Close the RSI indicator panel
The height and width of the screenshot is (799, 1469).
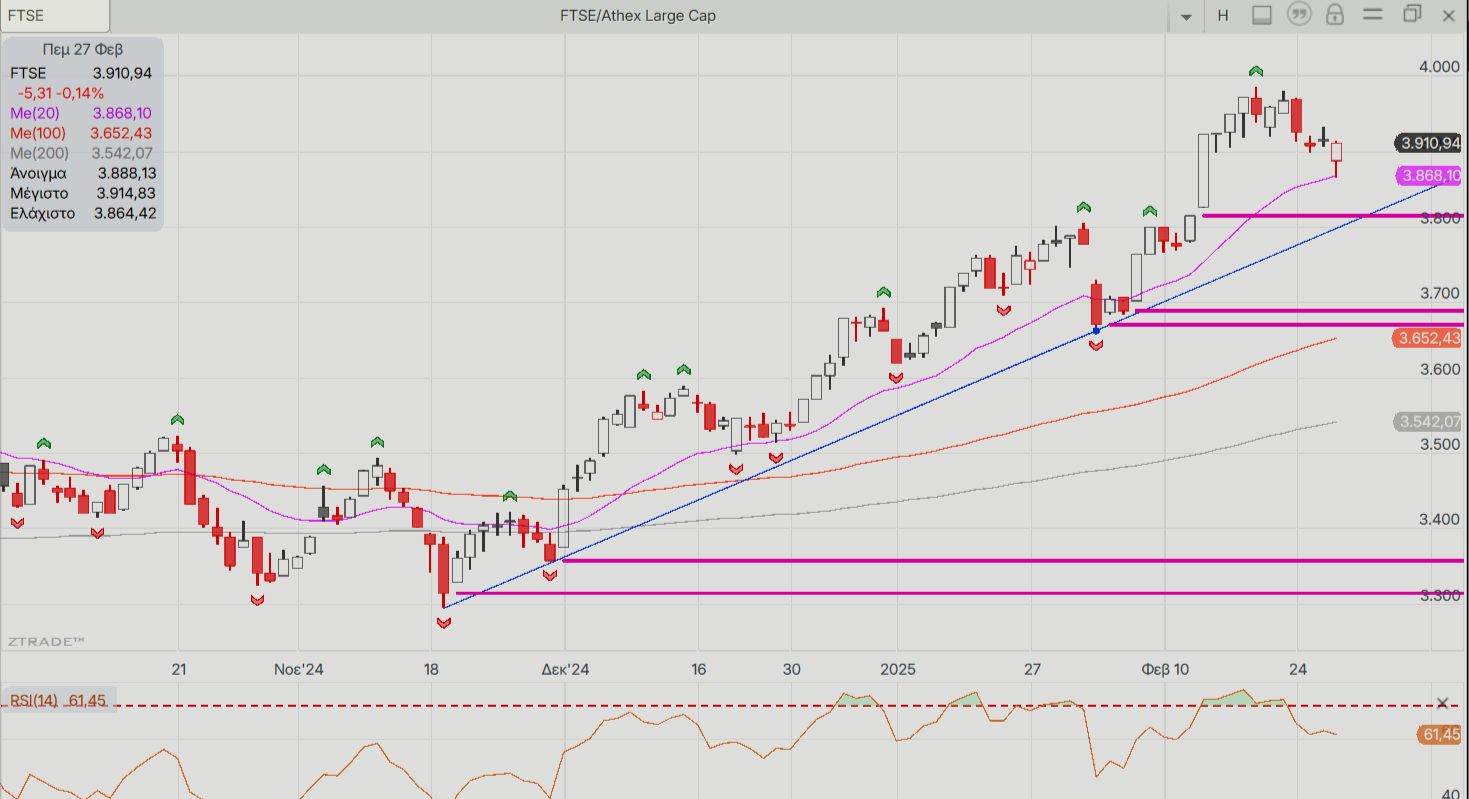1442,703
